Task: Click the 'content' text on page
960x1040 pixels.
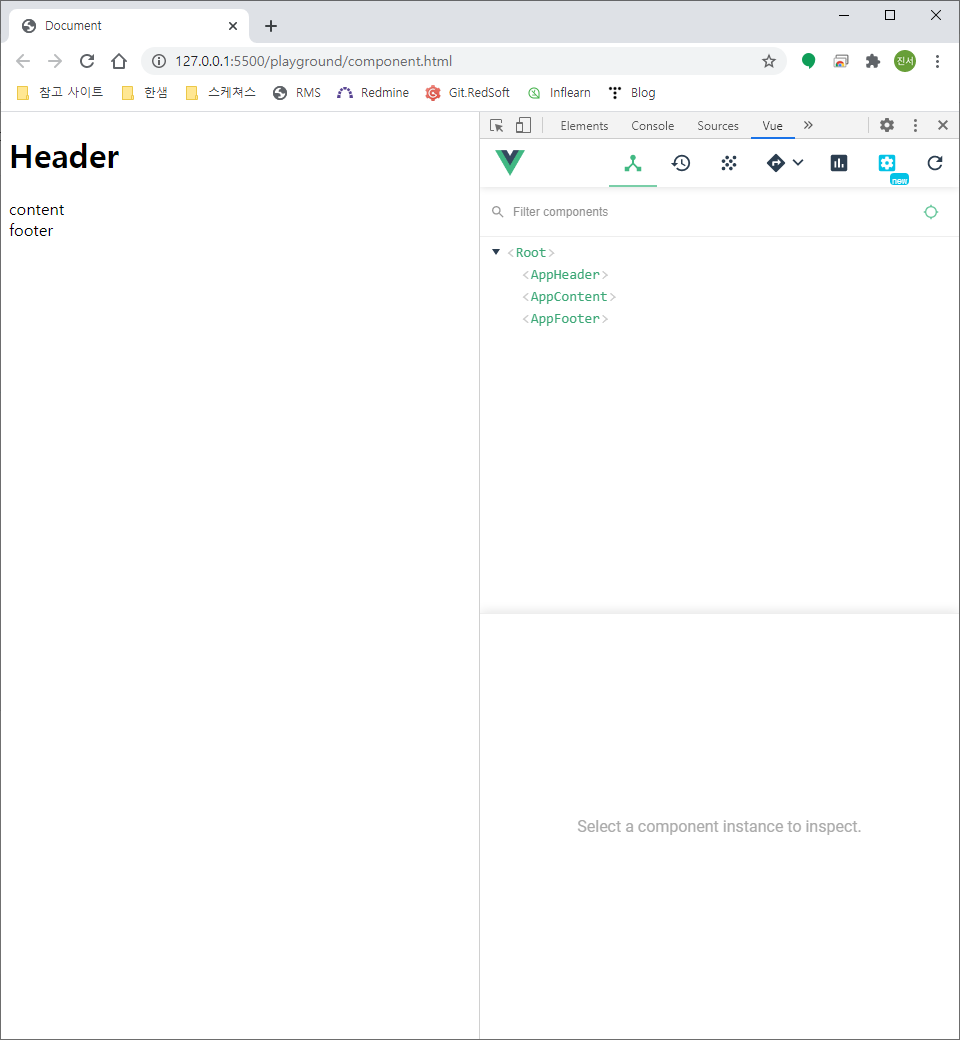Action: pos(36,210)
